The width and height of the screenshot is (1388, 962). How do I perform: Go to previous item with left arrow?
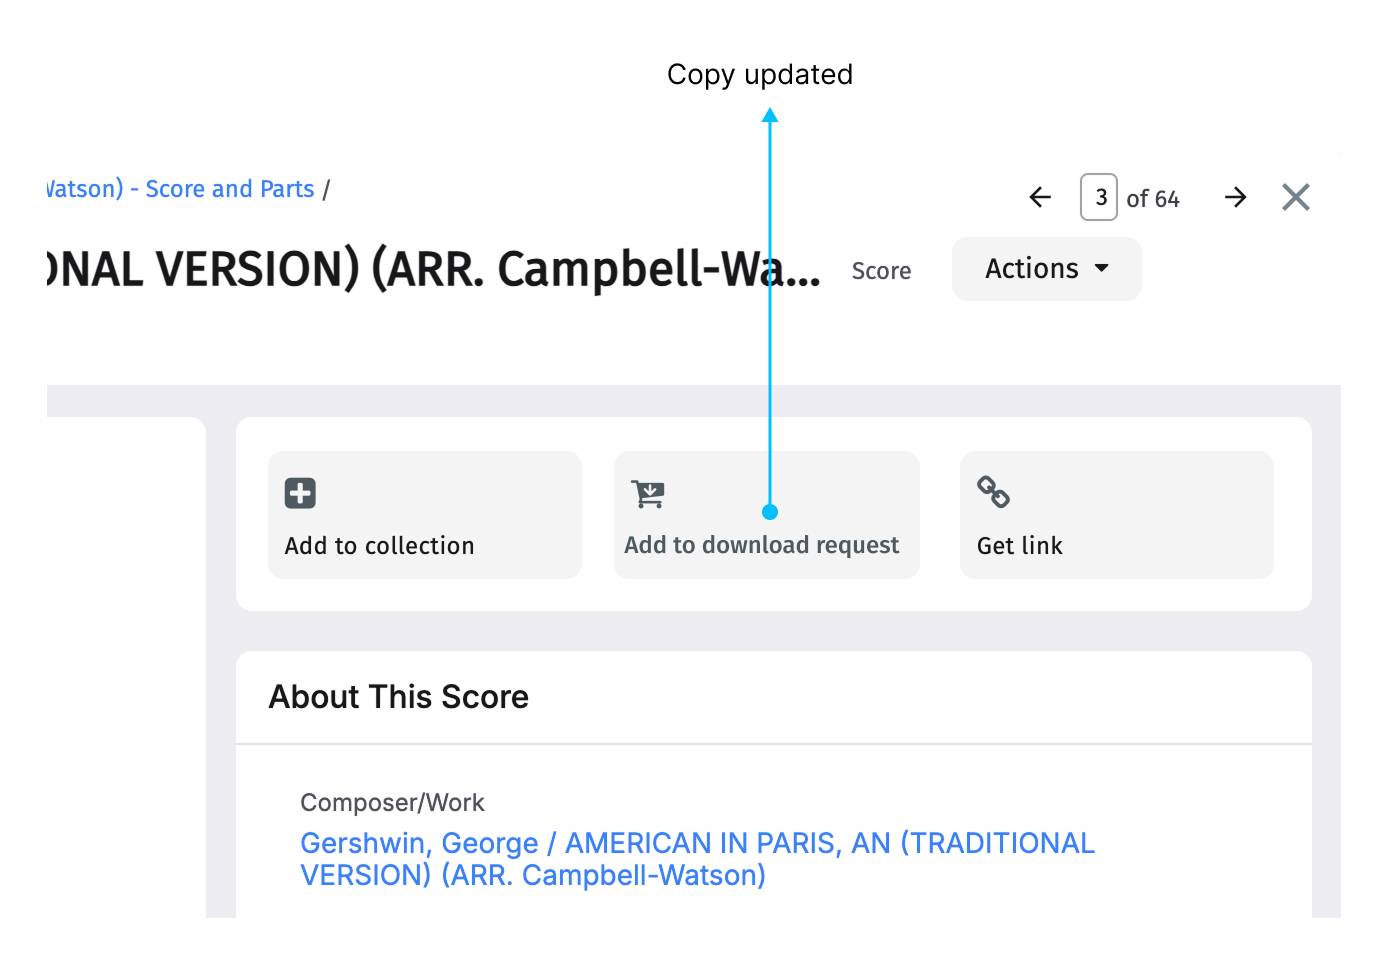click(x=1040, y=197)
